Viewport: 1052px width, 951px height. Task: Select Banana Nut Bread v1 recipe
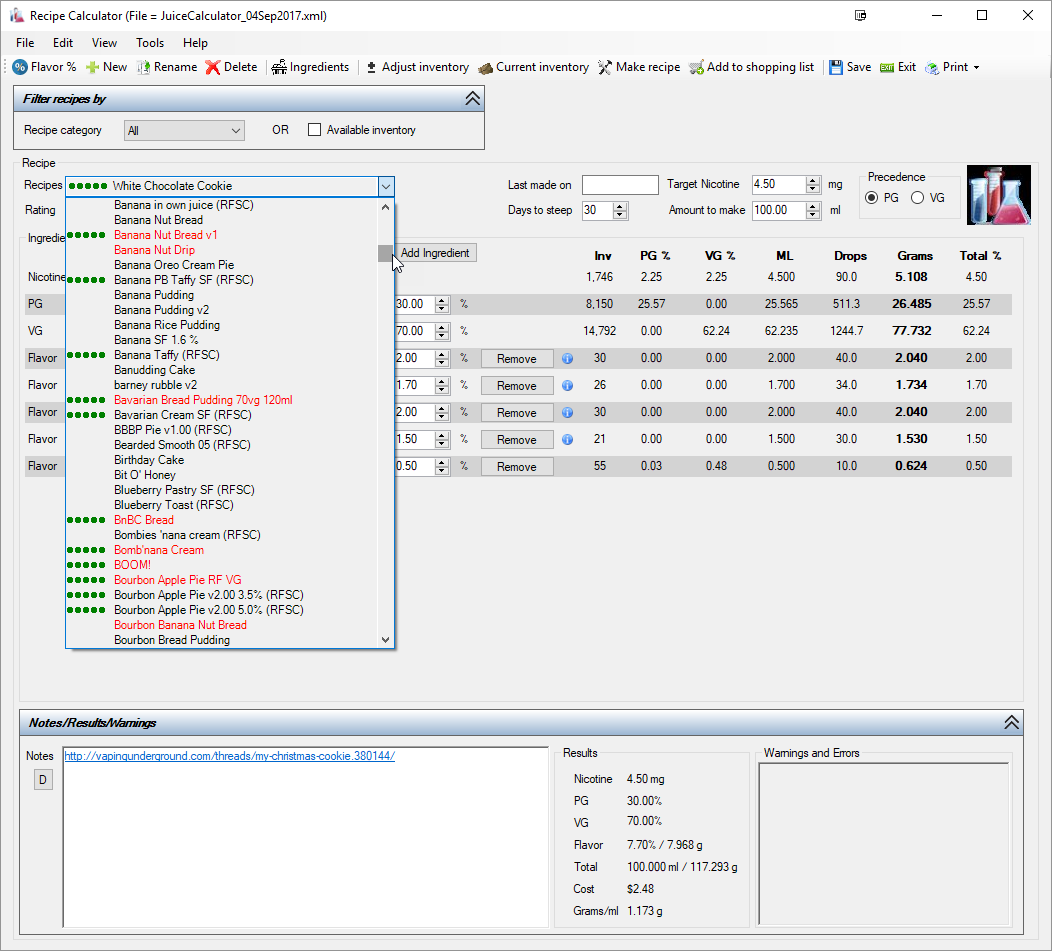coord(165,235)
